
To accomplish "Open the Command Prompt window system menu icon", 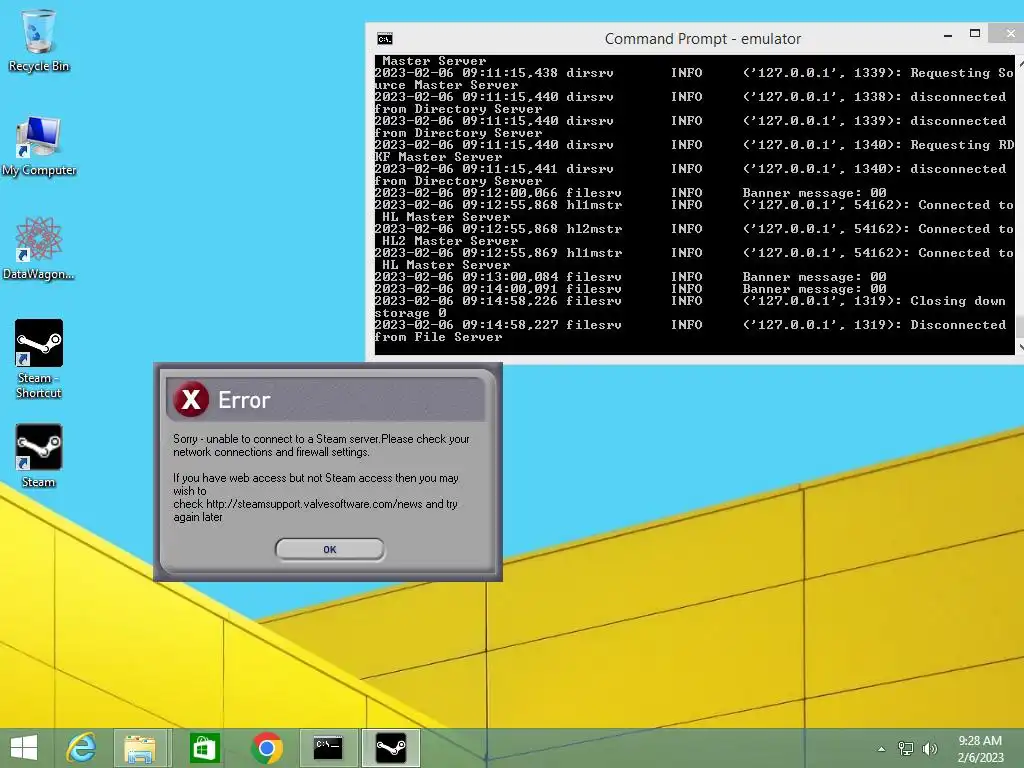I will coord(385,39).
